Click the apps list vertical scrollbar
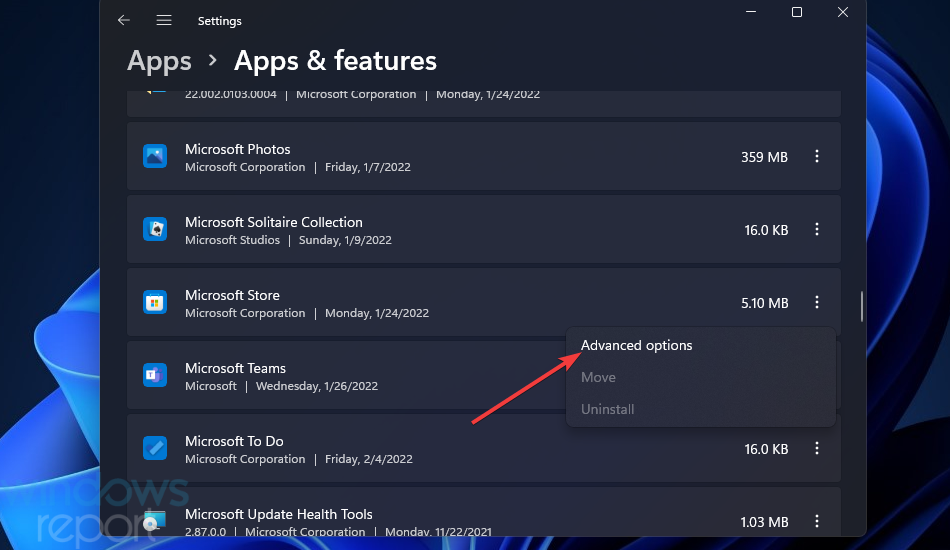 (x=862, y=307)
